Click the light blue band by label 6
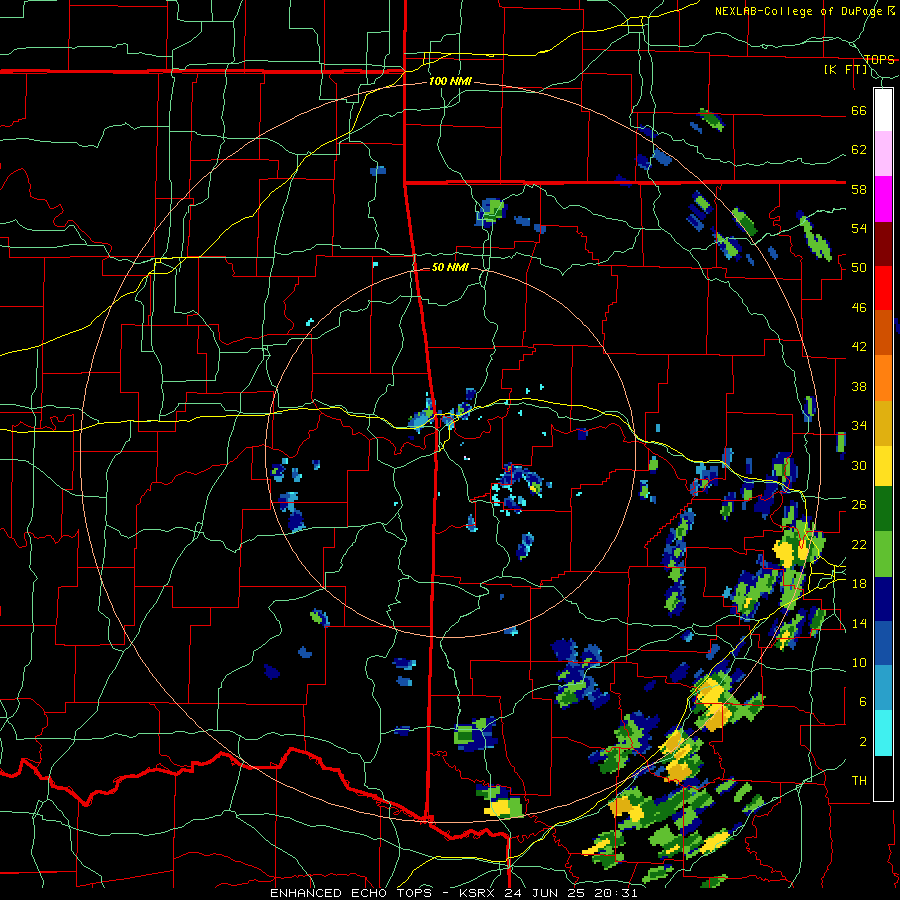 (883, 688)
